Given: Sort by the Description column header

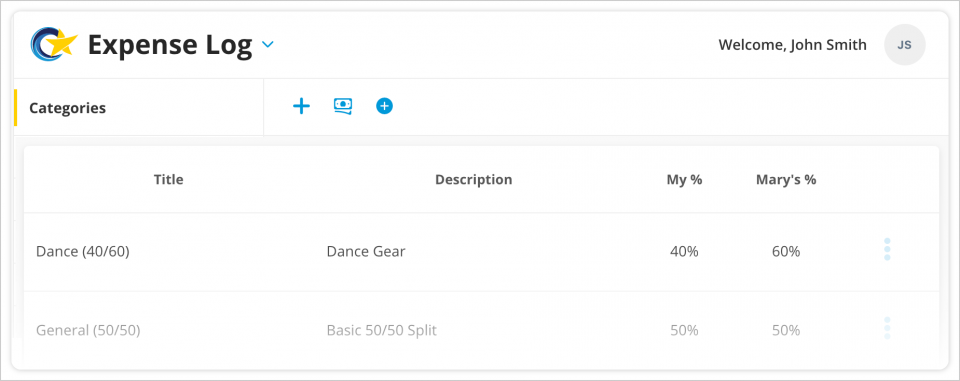Looking at the screenshot, I should (x=473, y=179).
